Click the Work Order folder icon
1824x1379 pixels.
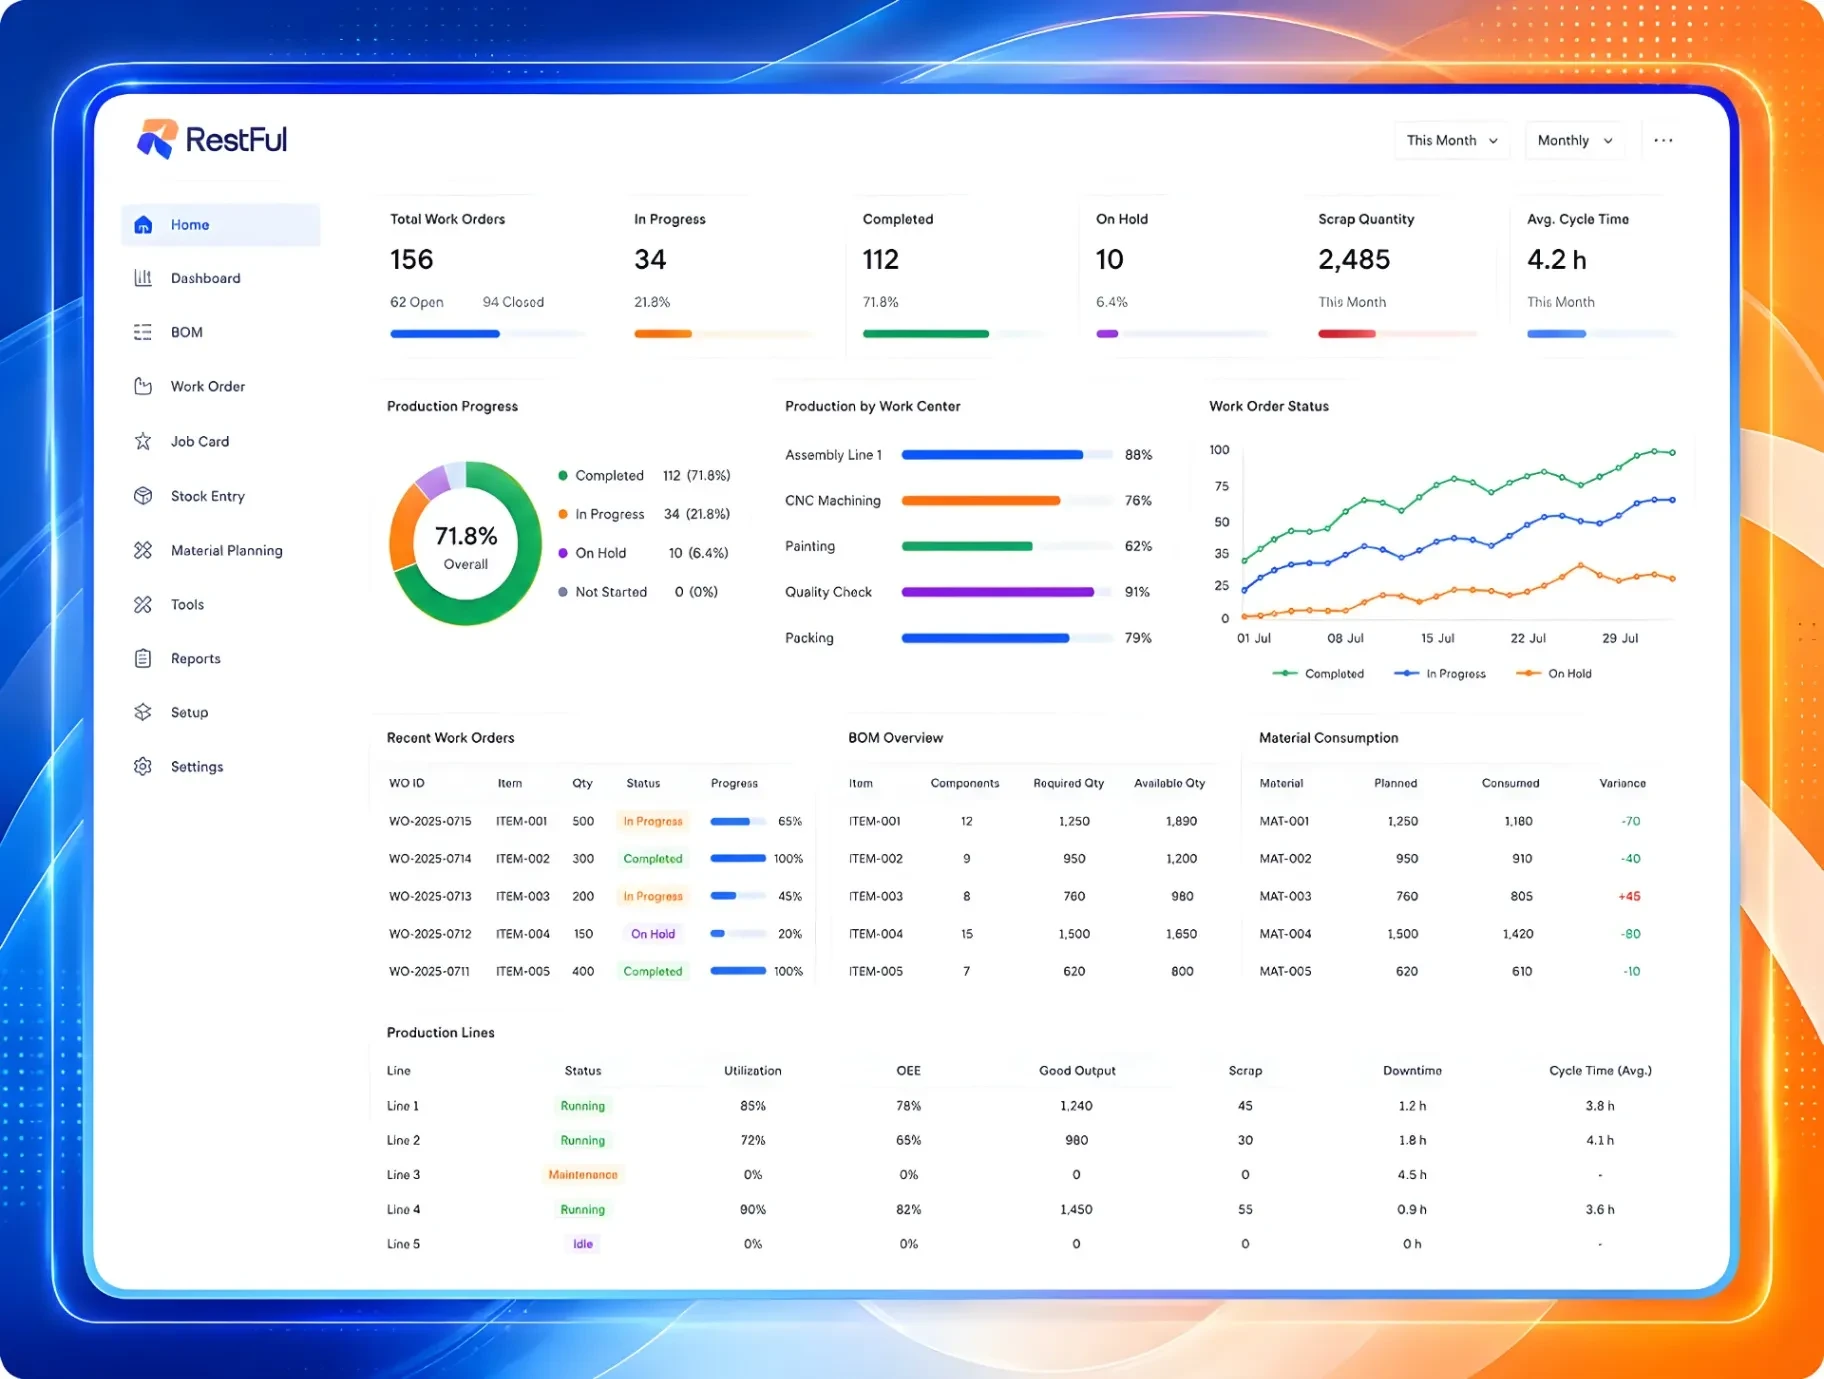[x=143, y=386]
